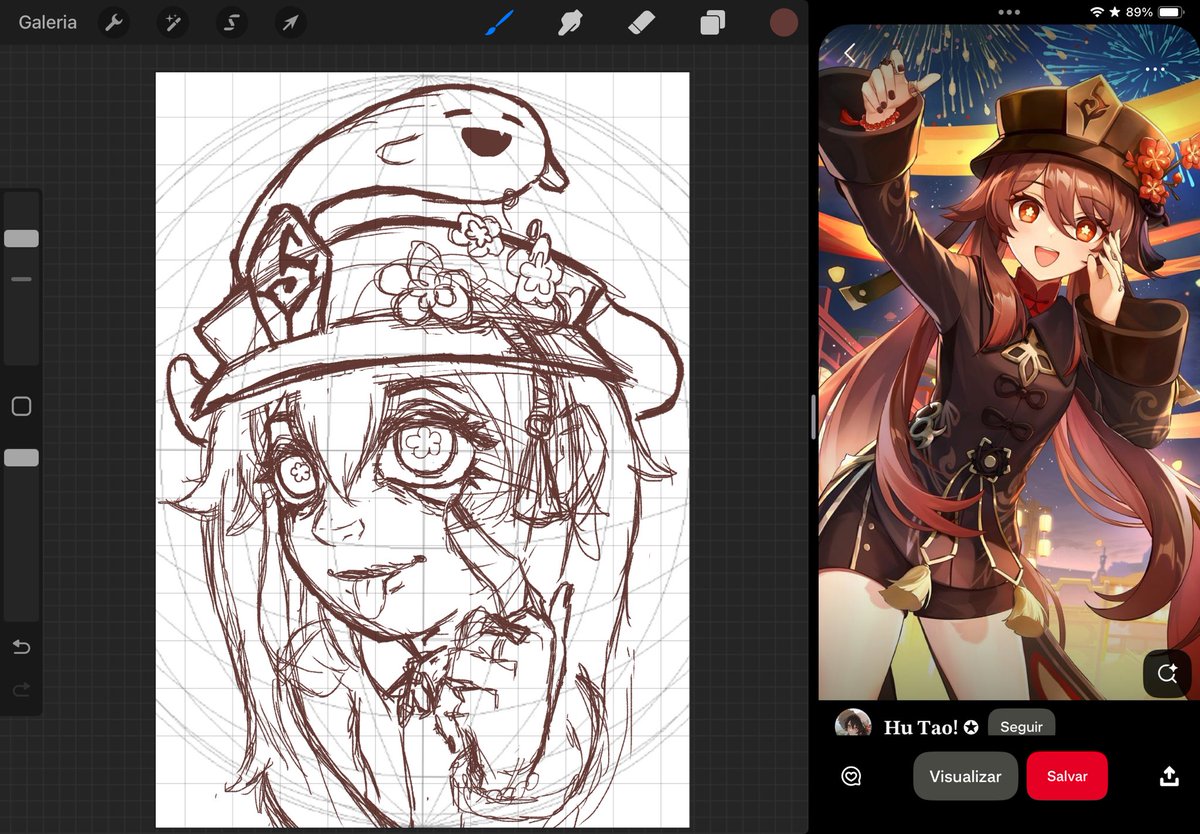Undo the last stroke with undo arrow
This screenshot has width=1200, height=834.
coord(21,647)
